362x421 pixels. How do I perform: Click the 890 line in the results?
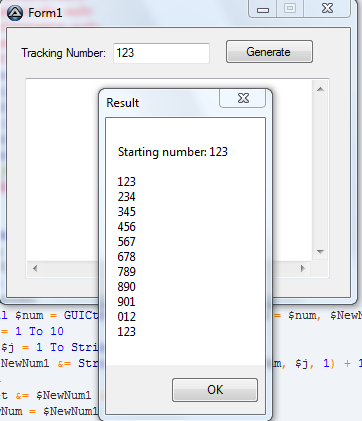pos(127,287)
